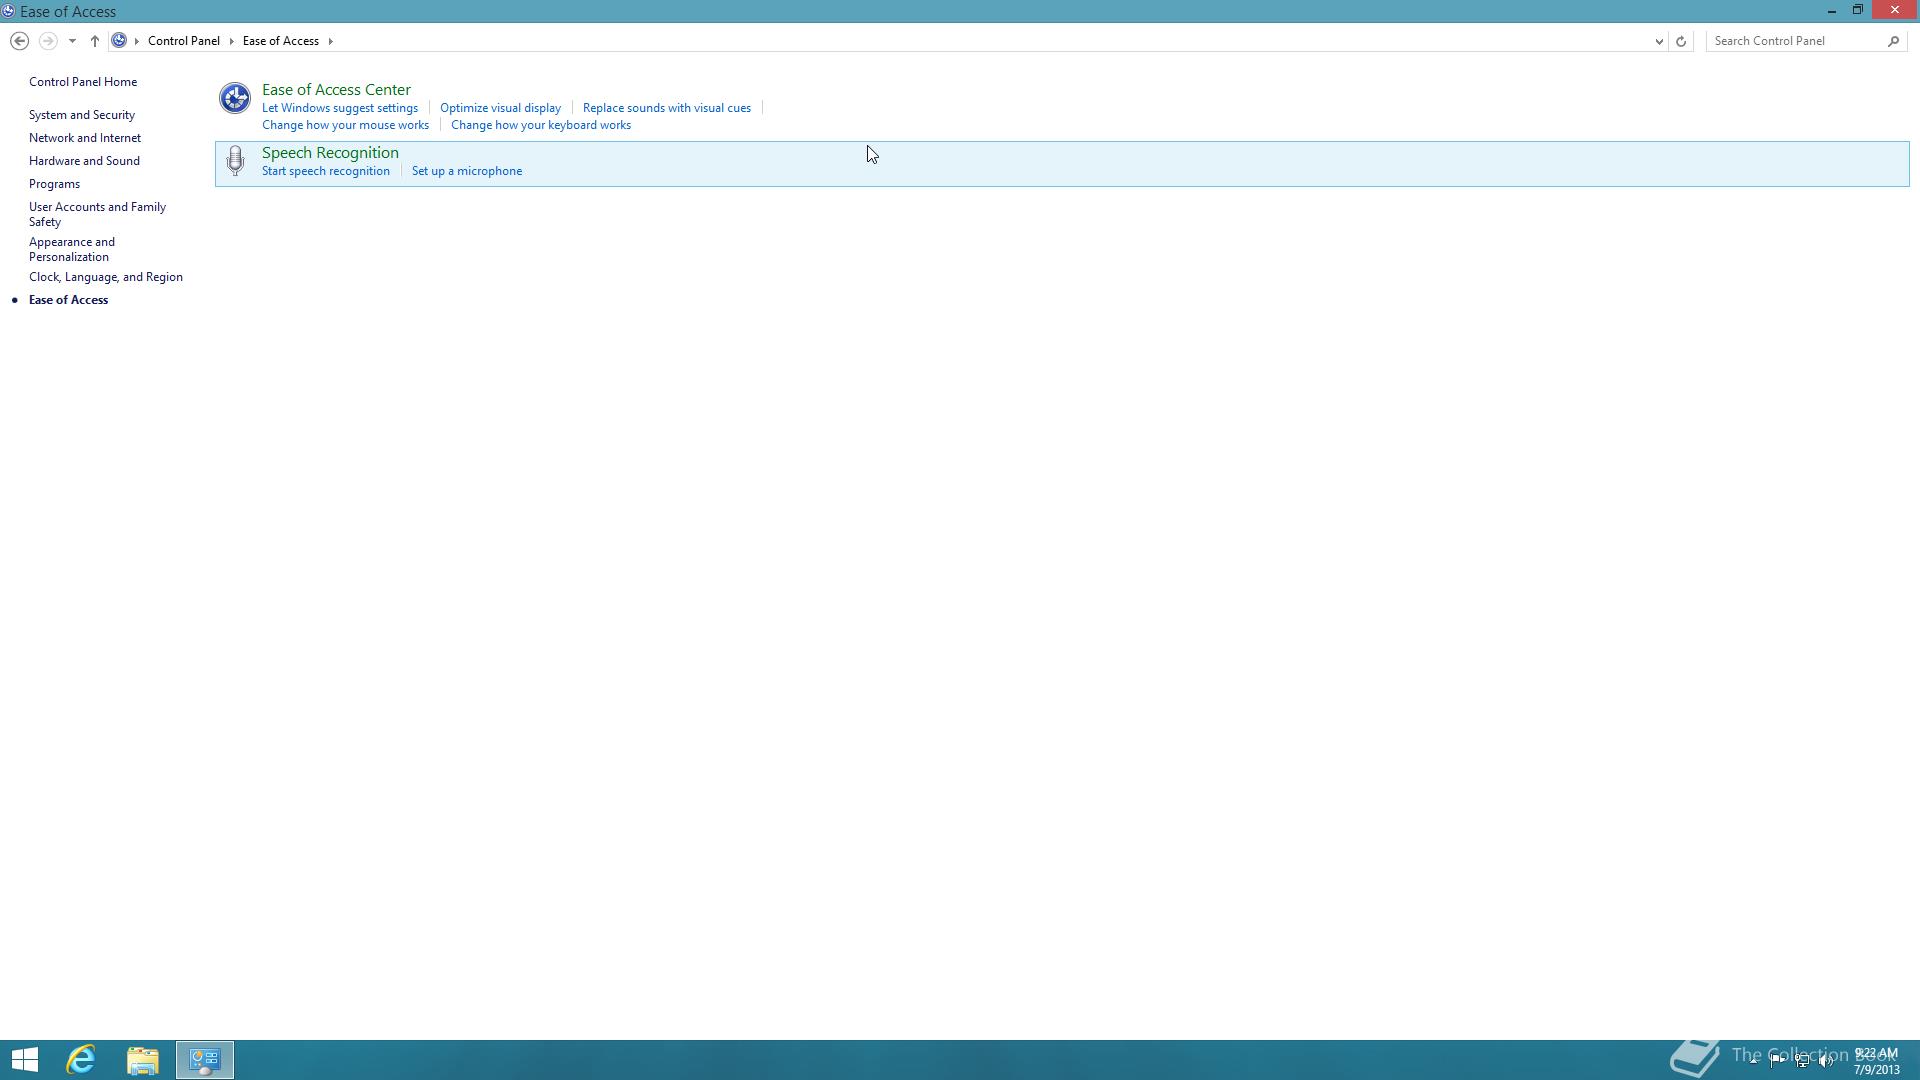Image resolution: width=1920 pixels, height=1080 pixels.
Task: Open User Accounts and Family Safety
Action: (97, 214)
